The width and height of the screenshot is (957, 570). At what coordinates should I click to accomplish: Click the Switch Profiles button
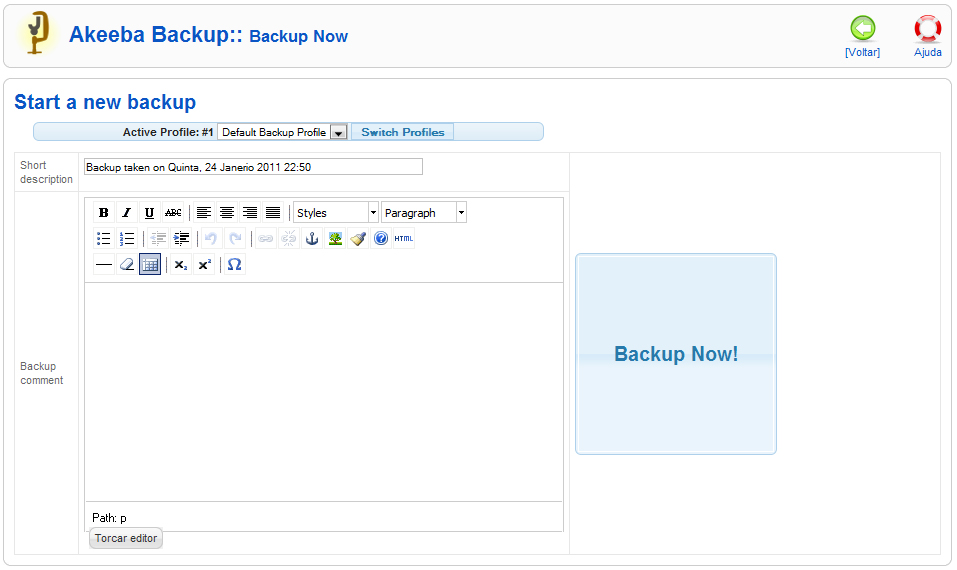pos(402,132)
